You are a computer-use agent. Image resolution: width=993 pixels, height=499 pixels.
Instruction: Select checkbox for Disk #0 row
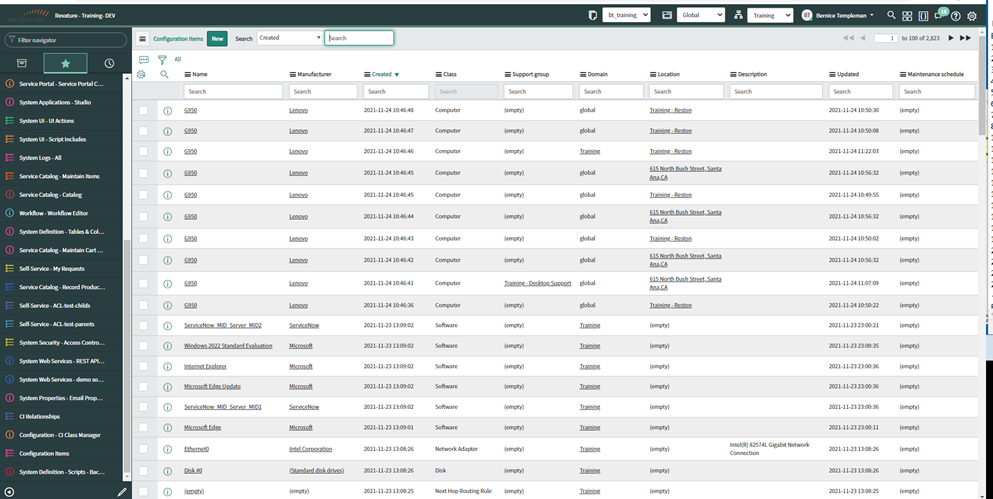coord(143,471)
